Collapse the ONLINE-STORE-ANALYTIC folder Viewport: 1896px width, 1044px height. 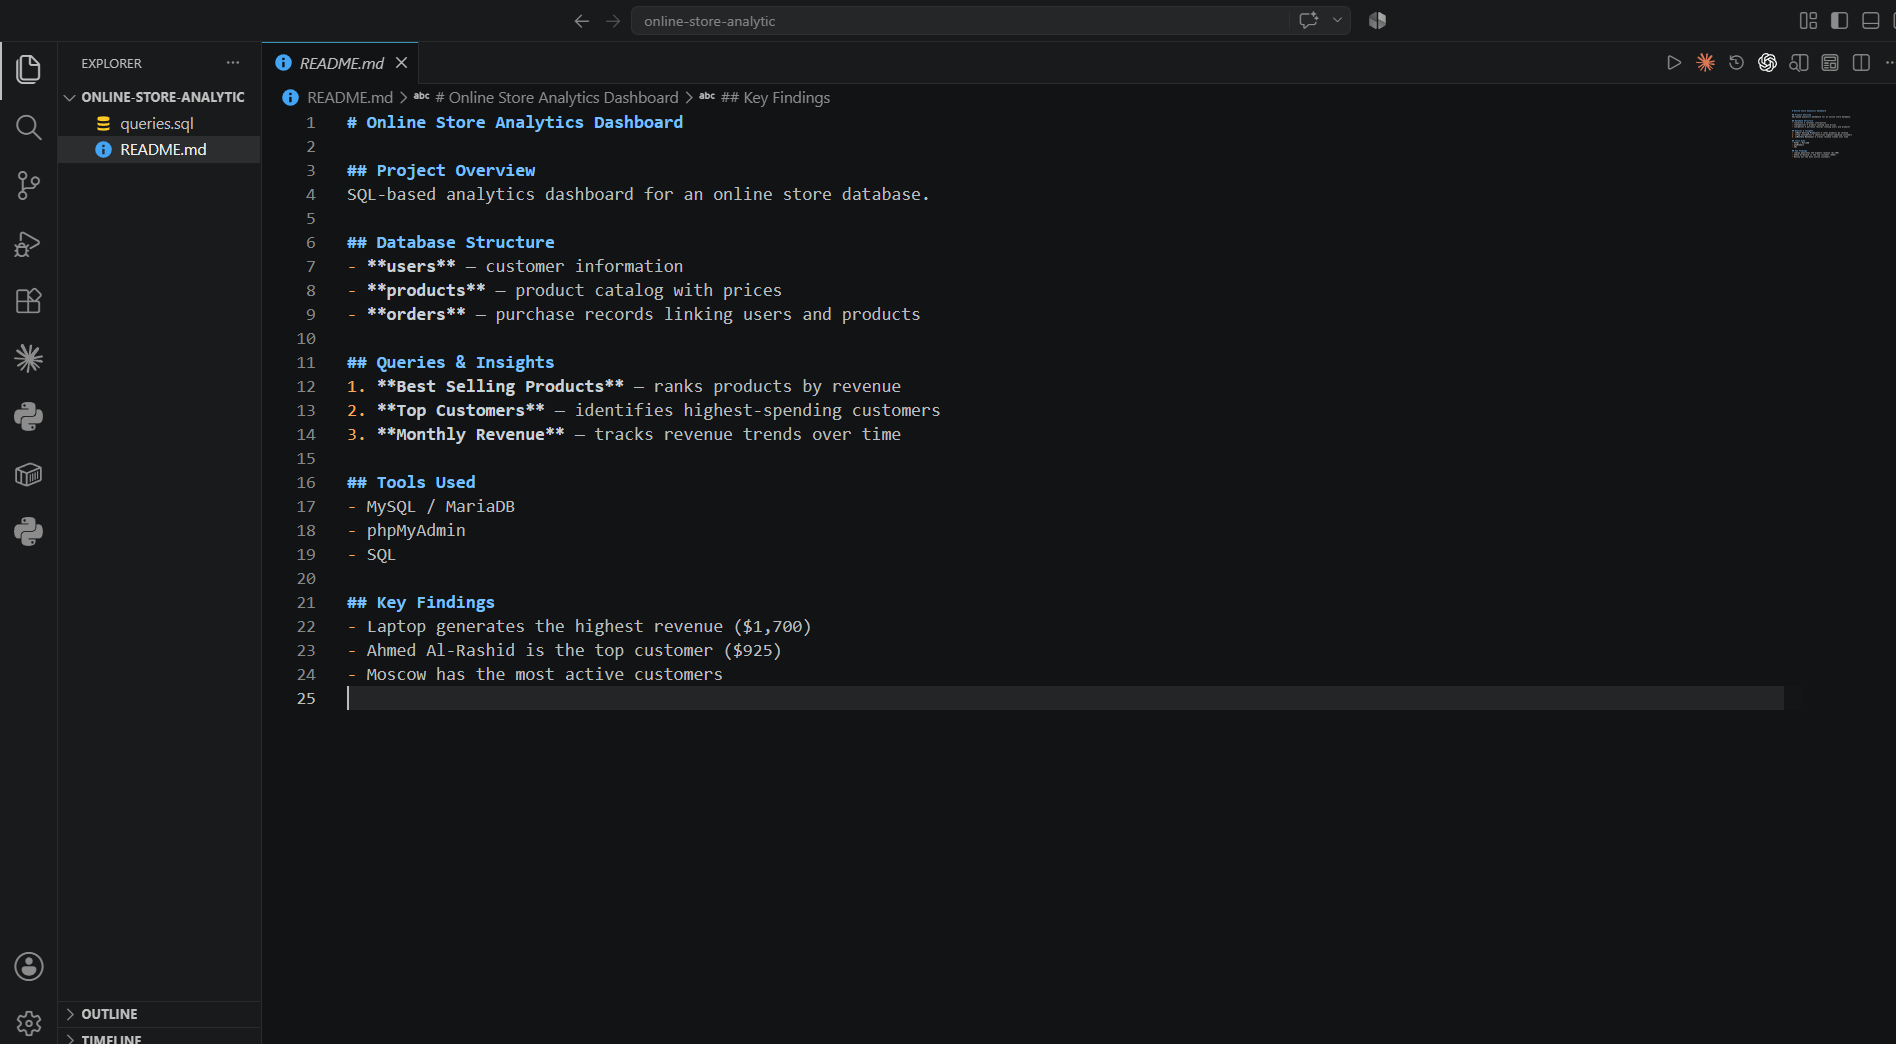[159, 97]
